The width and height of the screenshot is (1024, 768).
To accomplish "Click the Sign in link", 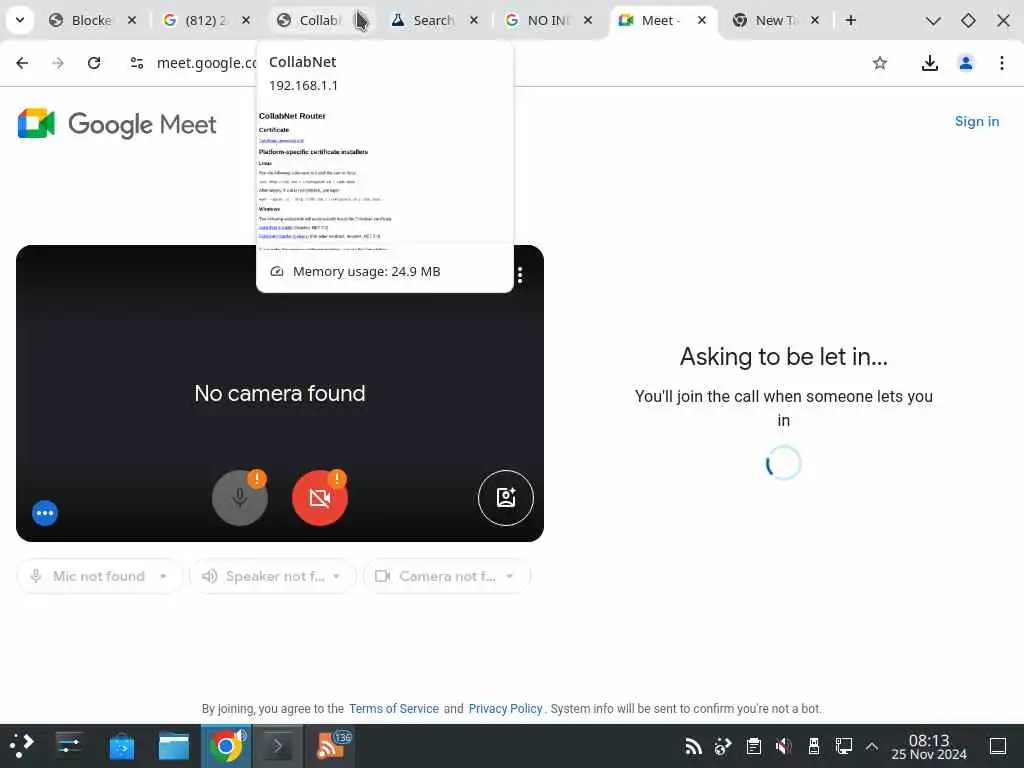I will pos(976,121).
